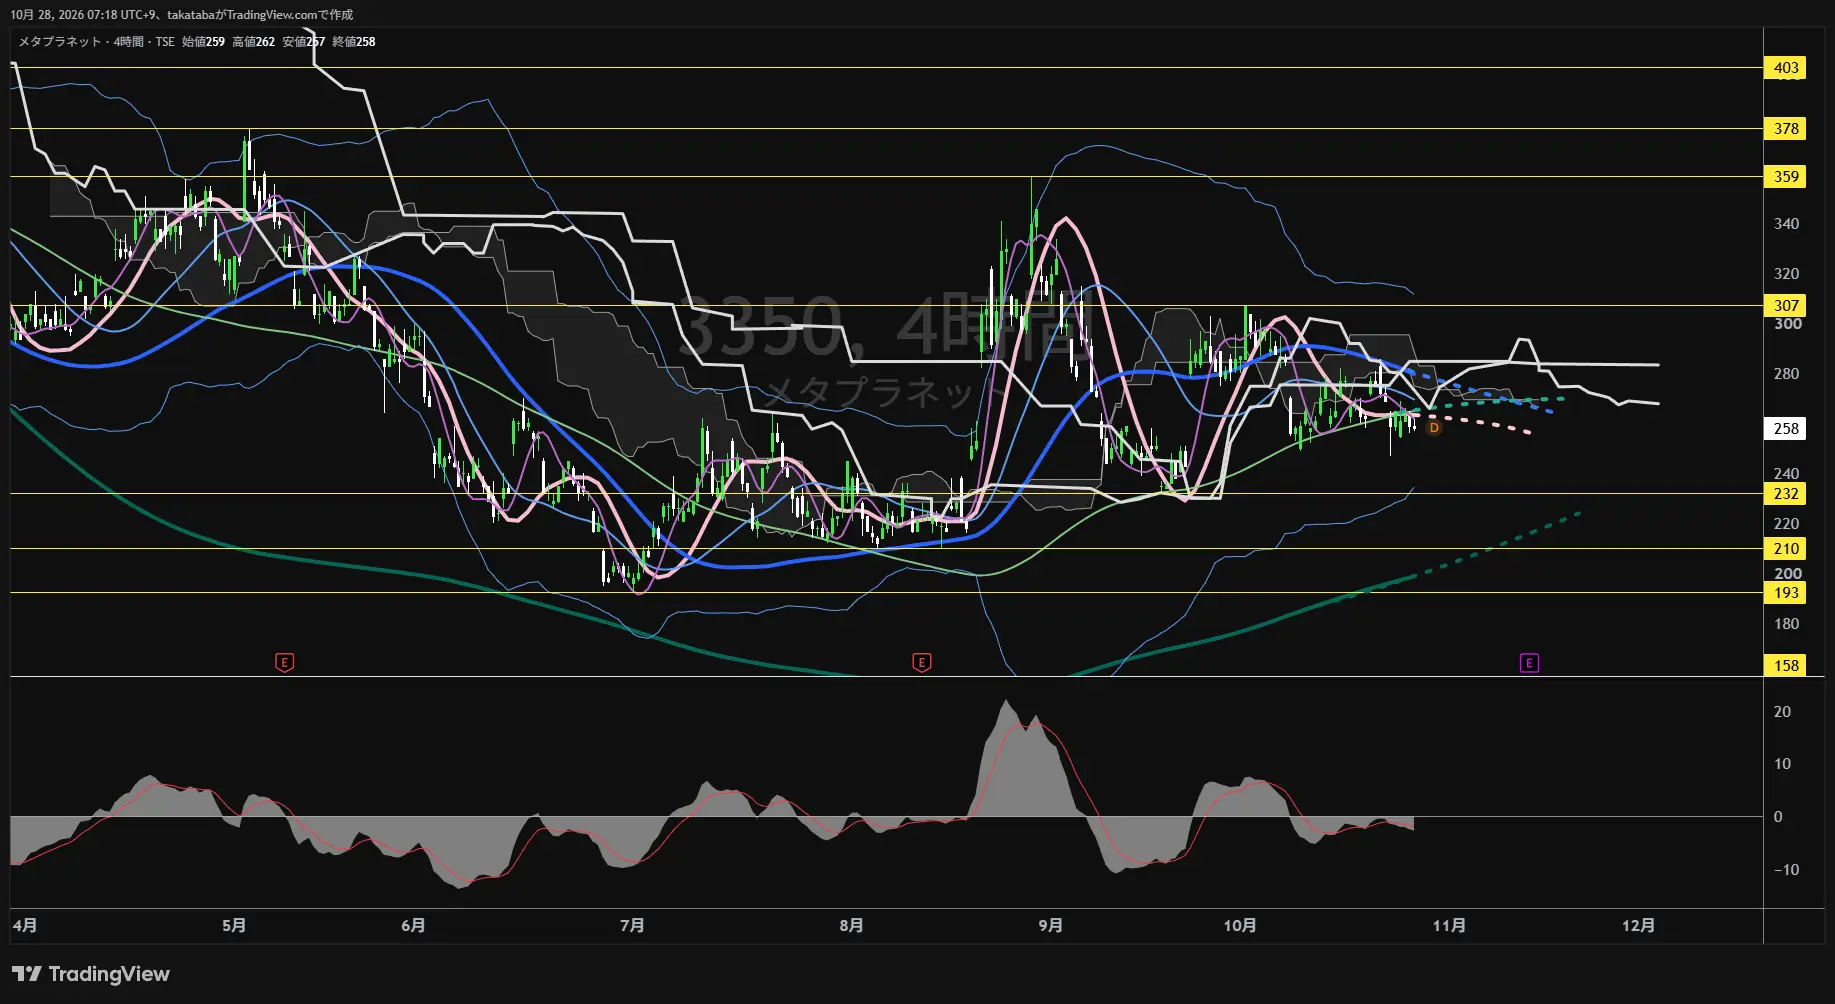Select the yellow 403 price level label
The image size is (1835, 1004).
pyautogui.click(x=1786, y=68)
